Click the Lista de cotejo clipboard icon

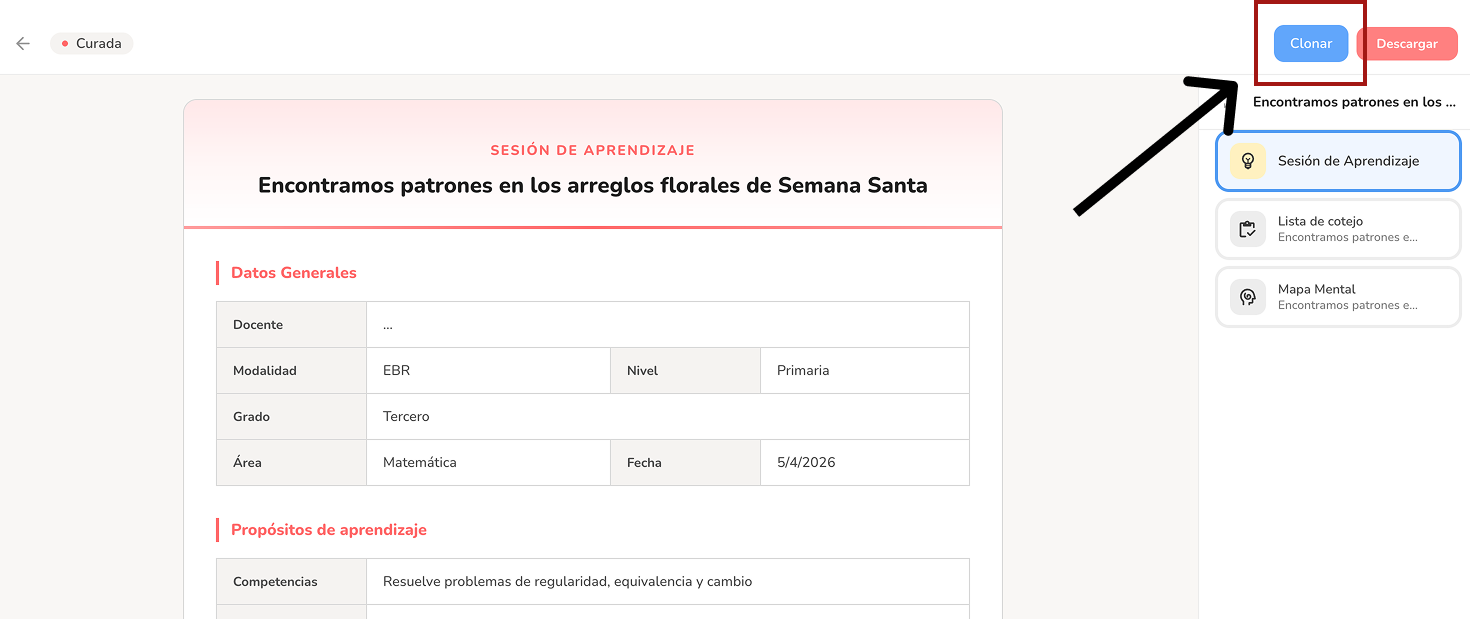[x=1248, y=229]
